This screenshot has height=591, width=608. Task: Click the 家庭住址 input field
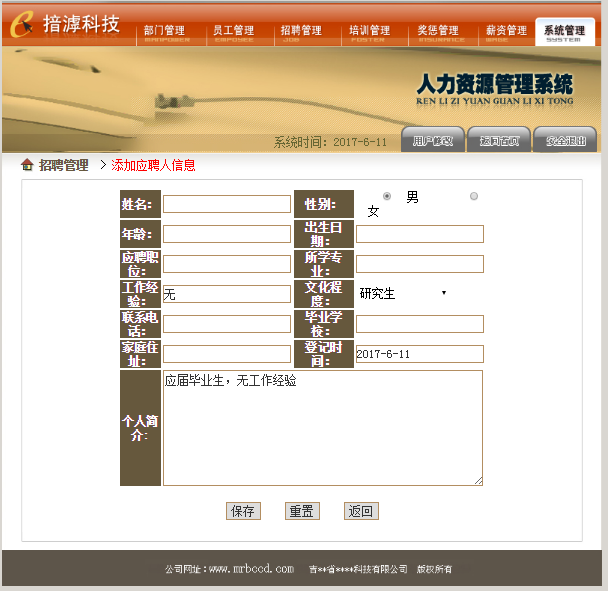pyautogui.click(x=227, y=354)
